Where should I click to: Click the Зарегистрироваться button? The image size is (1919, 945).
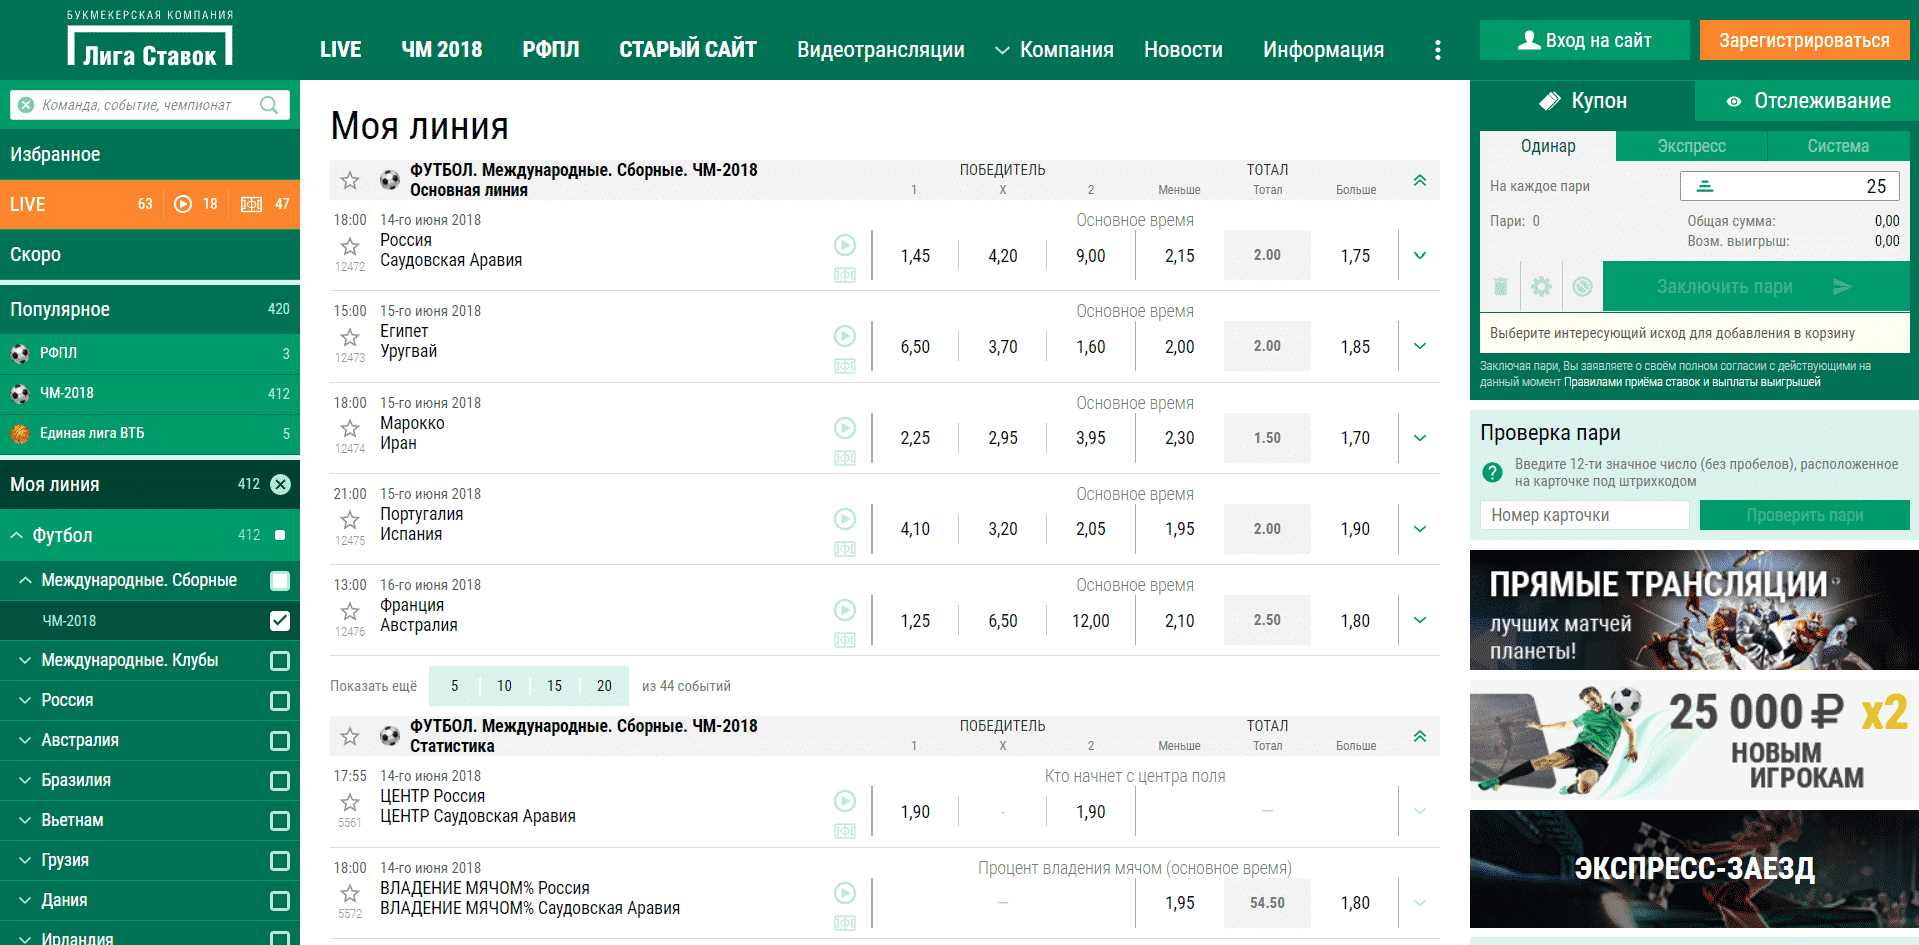[x=1804, y=40]
